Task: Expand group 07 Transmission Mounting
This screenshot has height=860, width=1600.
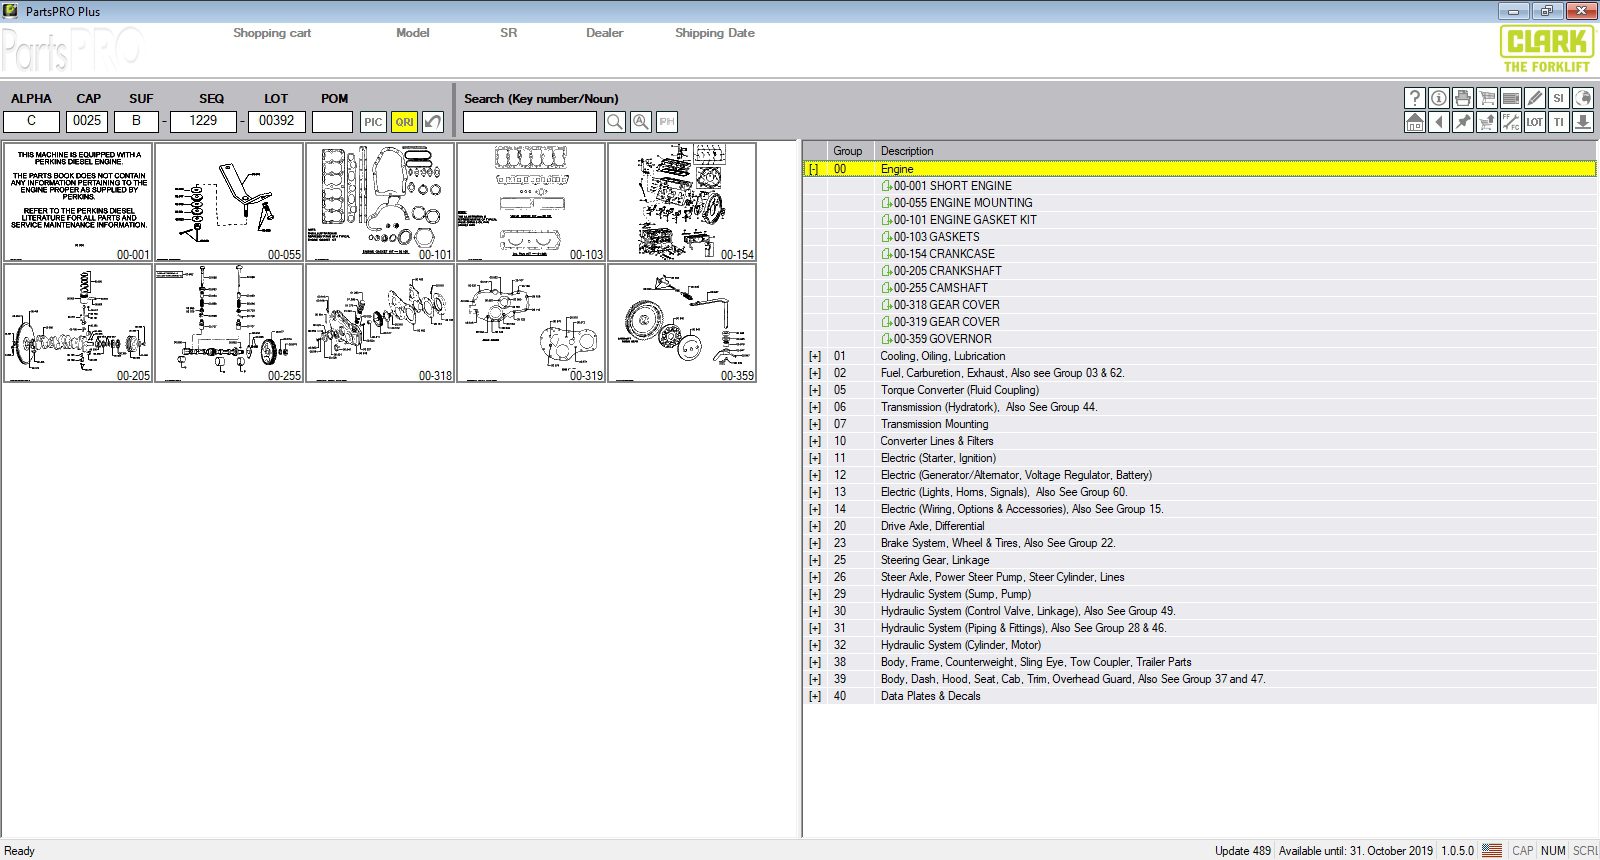Action: pyautogui.click(x=815, y=424)
